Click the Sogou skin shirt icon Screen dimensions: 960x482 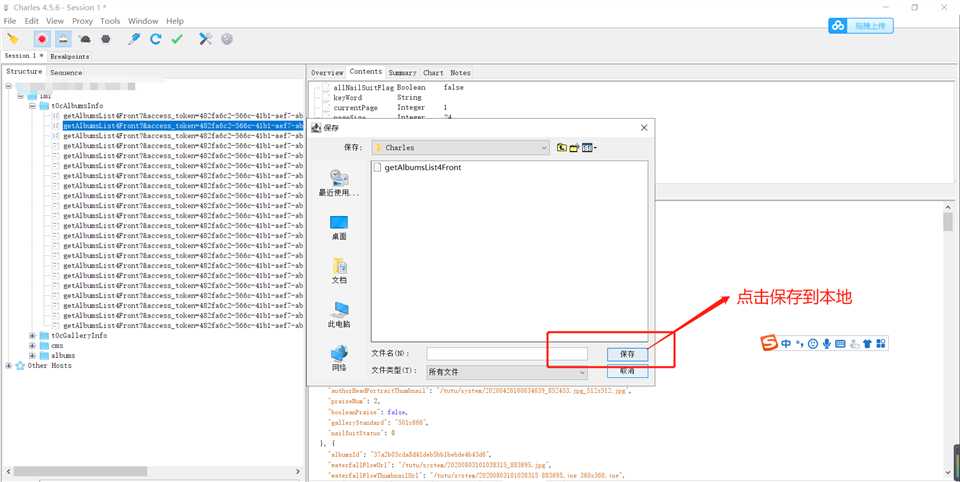[867, 344]
